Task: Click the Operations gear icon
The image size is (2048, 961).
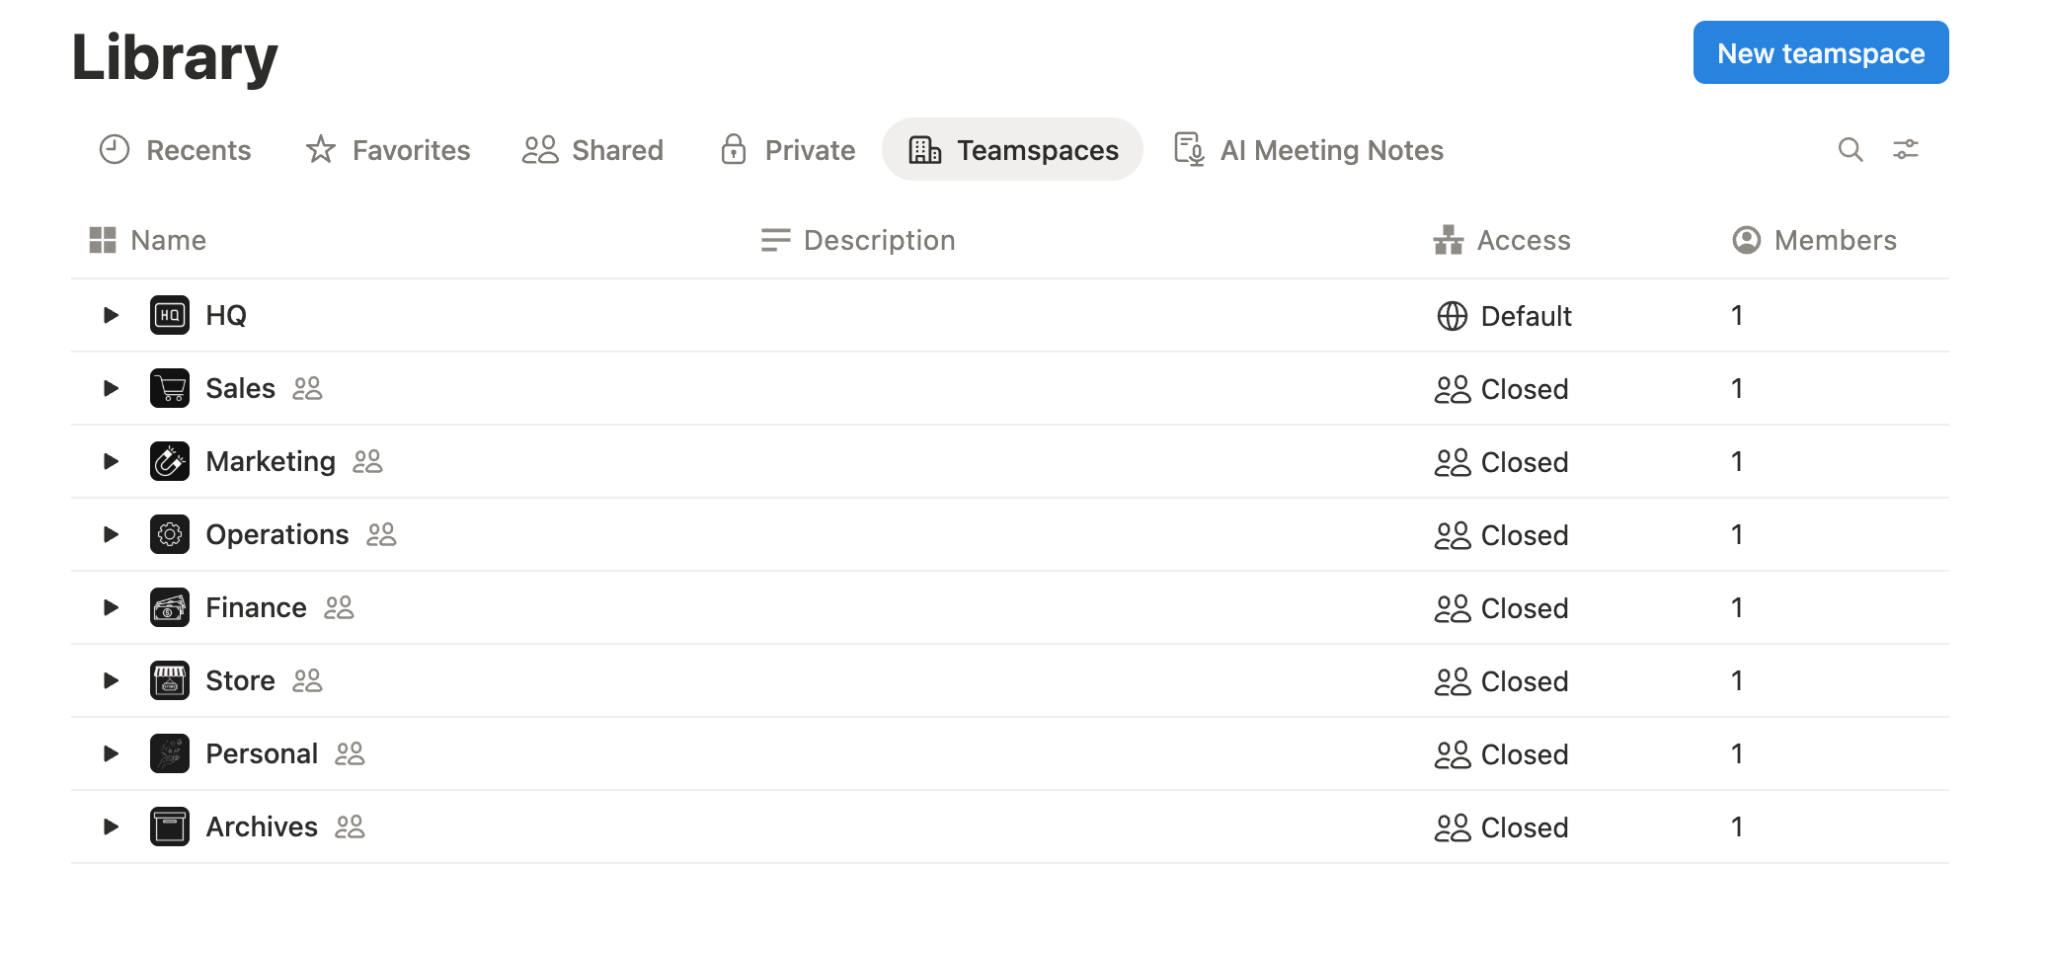Action: coord(170,534)
